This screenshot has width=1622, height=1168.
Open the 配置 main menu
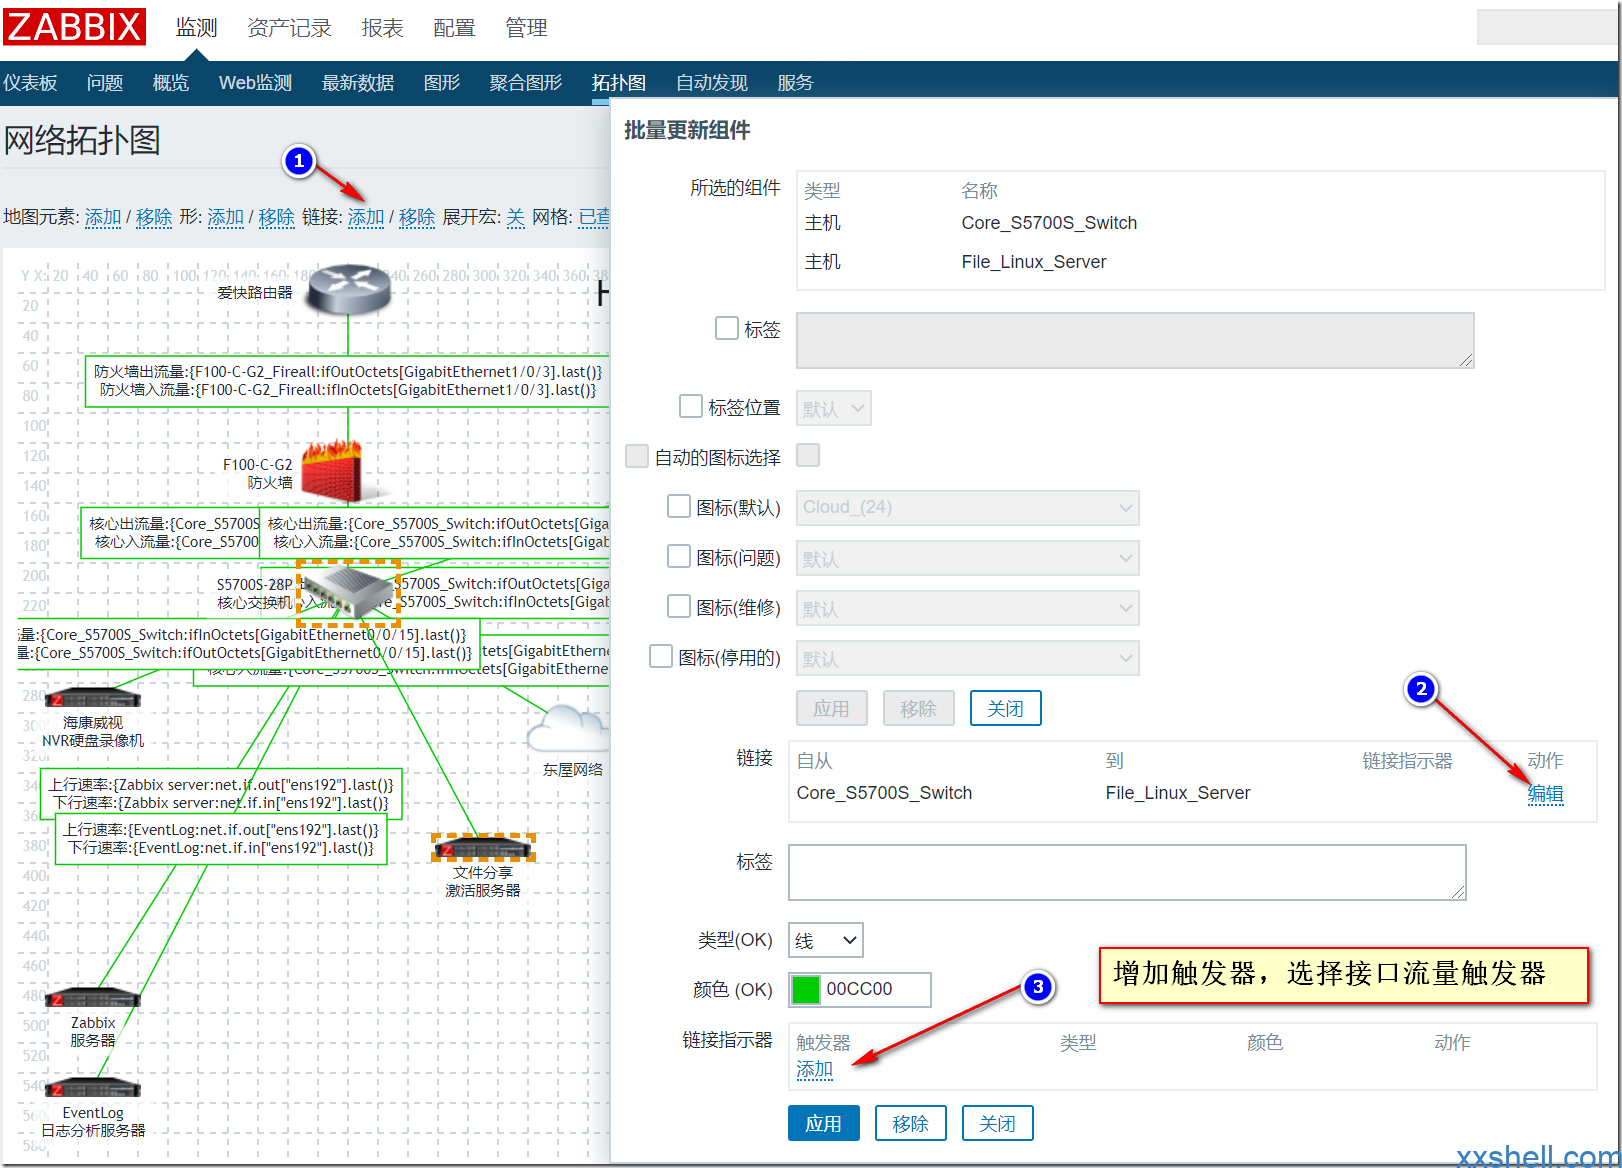click(x=454, y=28)
